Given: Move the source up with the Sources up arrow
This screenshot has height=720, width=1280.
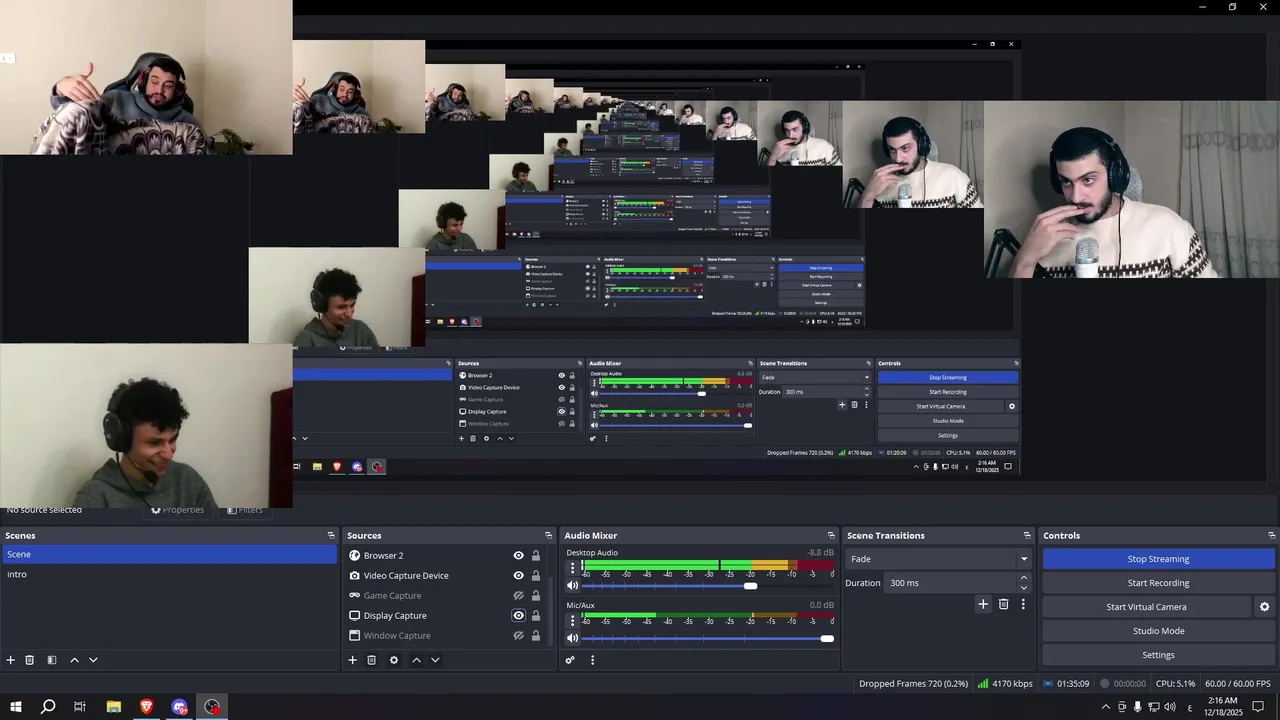Looking at the screenshot, I should [x=416, y=660].
